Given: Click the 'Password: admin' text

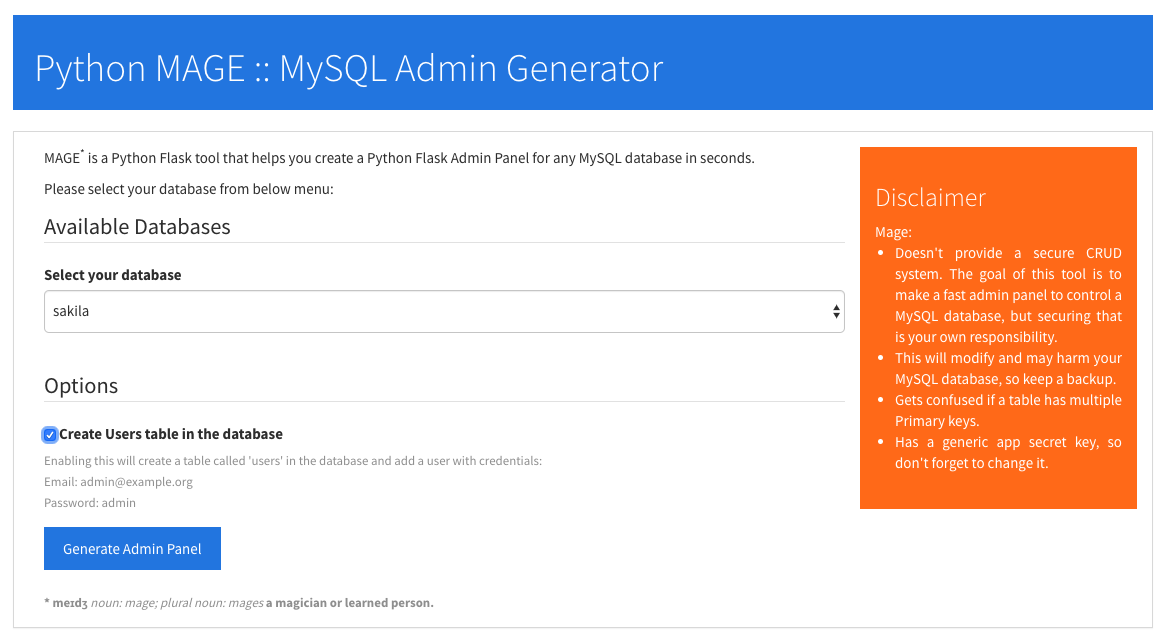Looking at the screenshot, I should click(x=90, y=503).
